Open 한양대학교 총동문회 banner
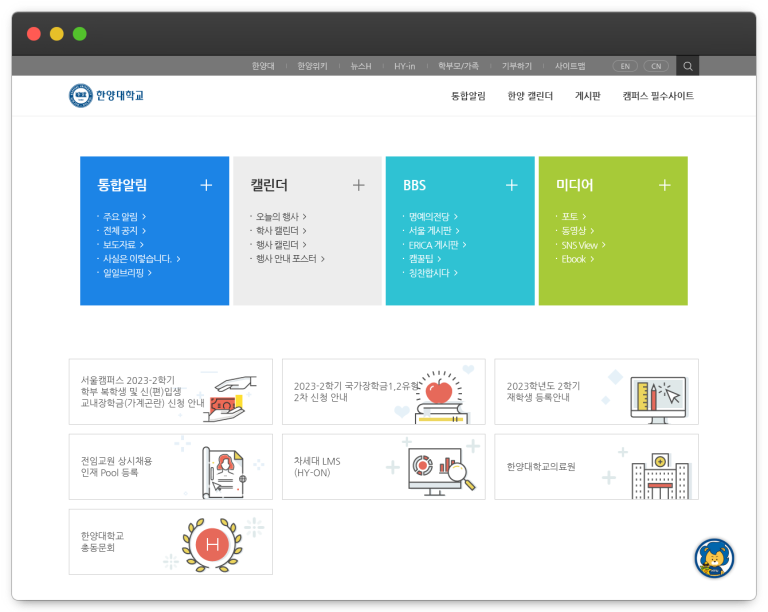The height and width of the screenshot is (612, 768). (170, 542)
